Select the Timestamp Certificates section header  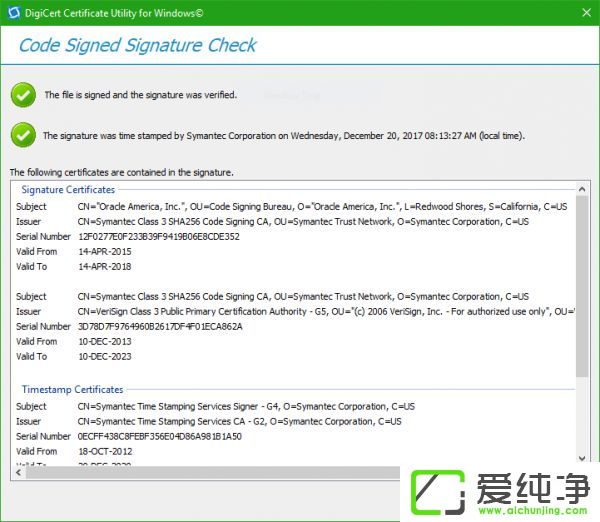72,389
